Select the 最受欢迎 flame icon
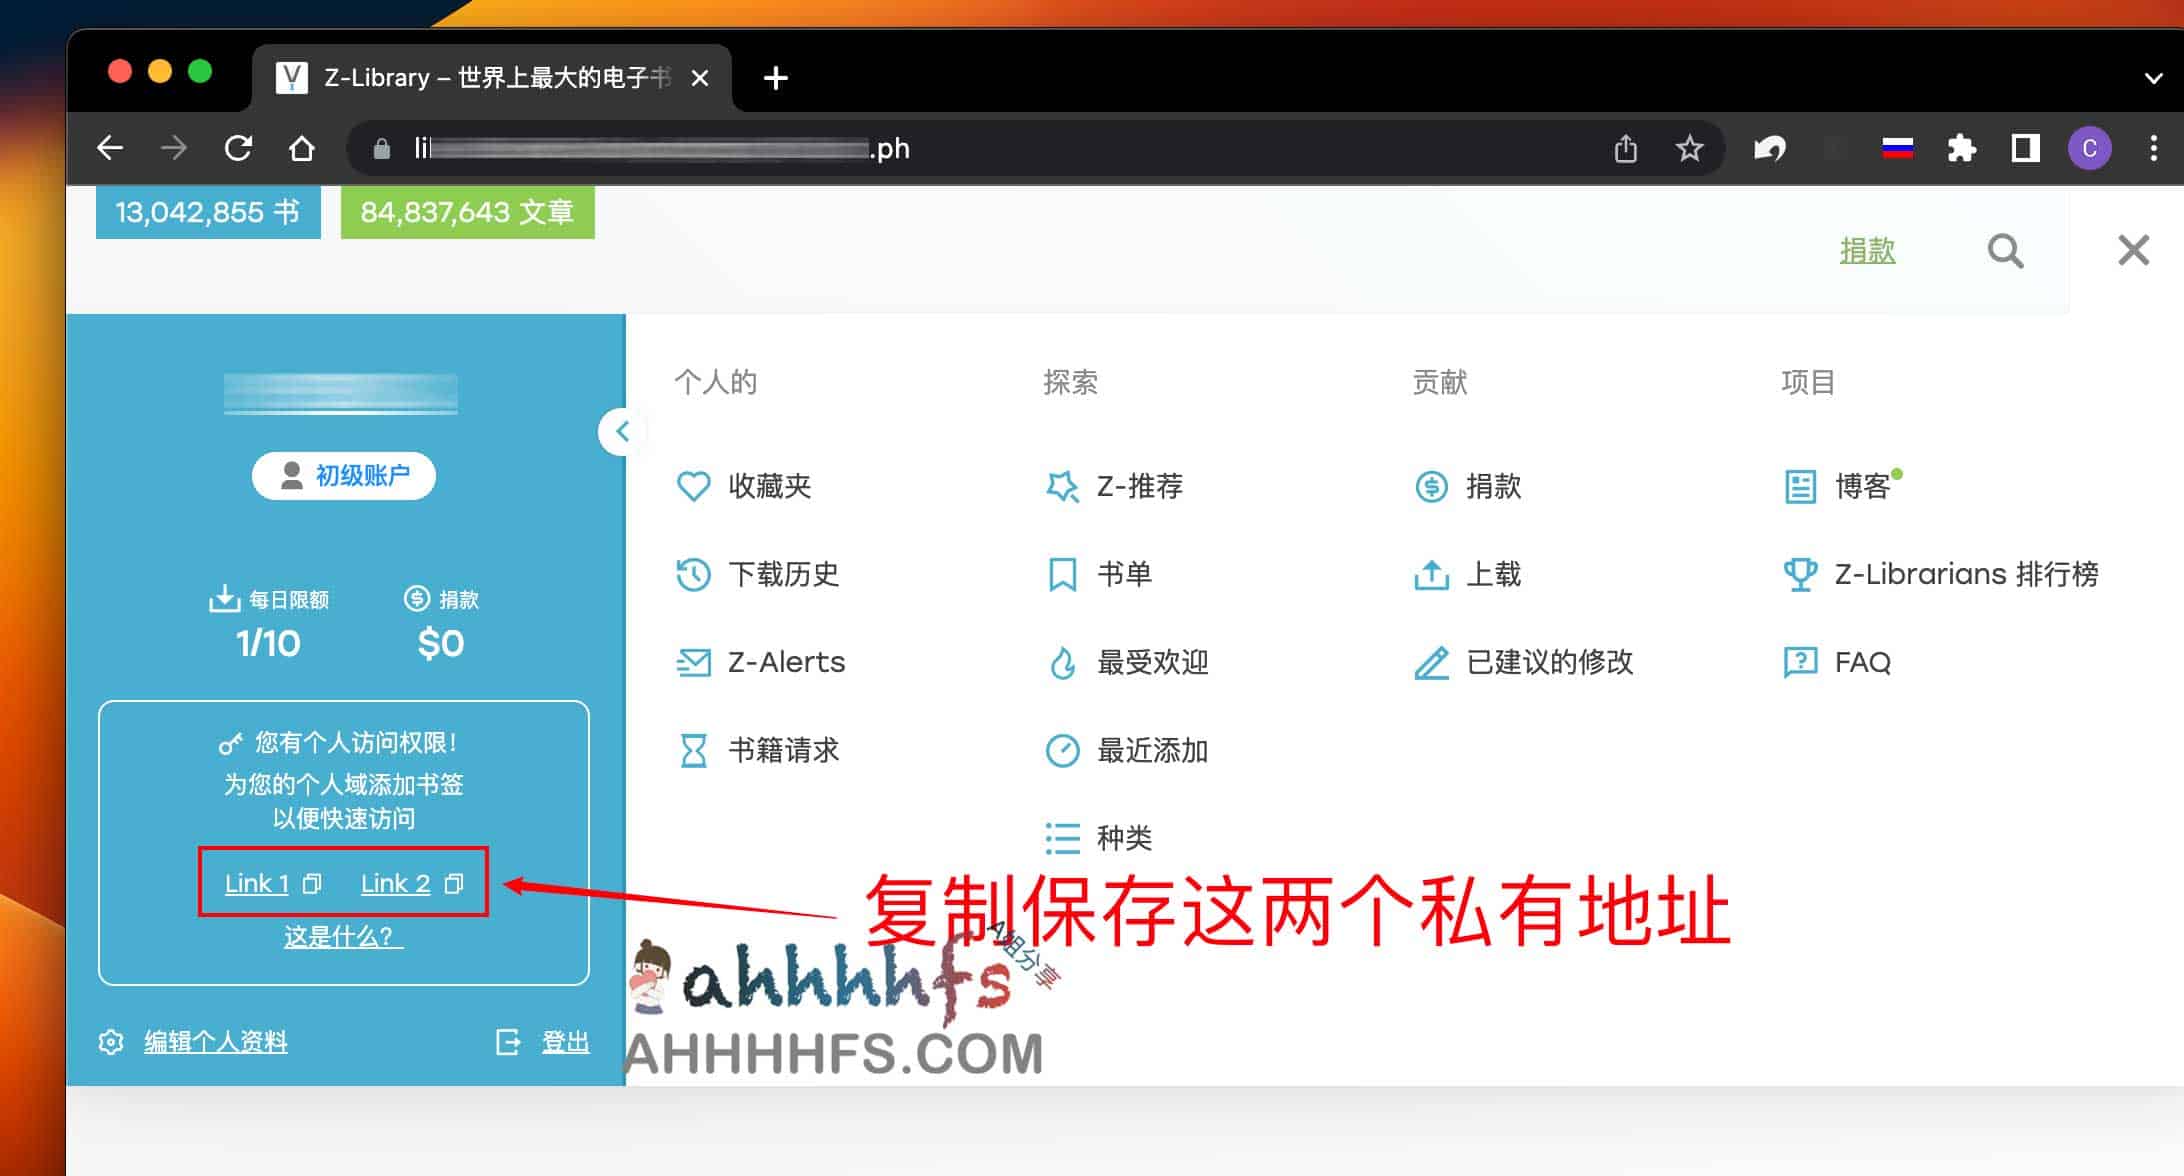 pos(1062,662)
